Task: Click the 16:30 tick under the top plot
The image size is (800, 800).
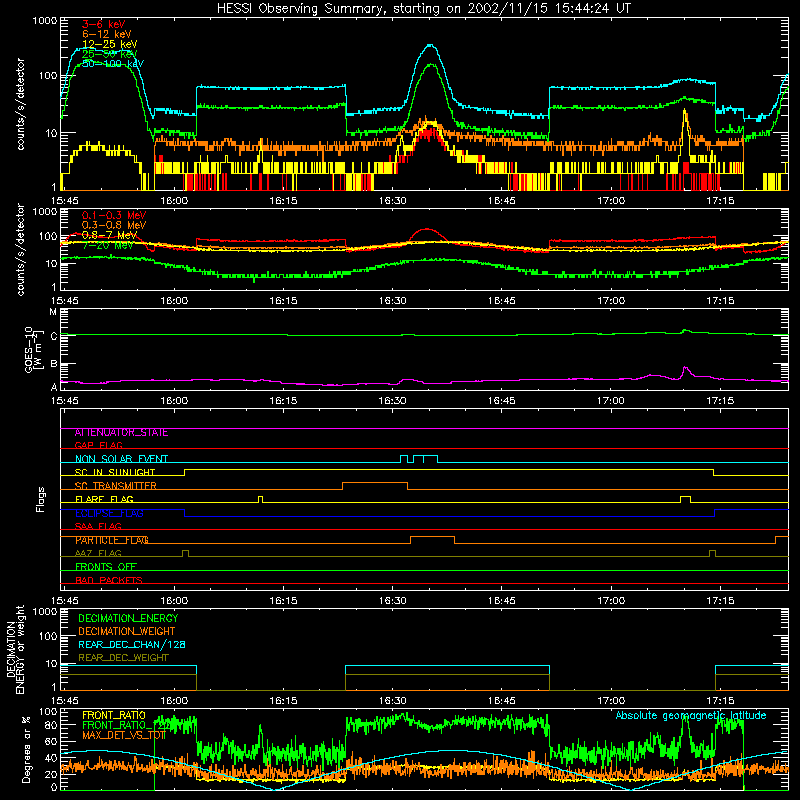Action: point(392,201)
